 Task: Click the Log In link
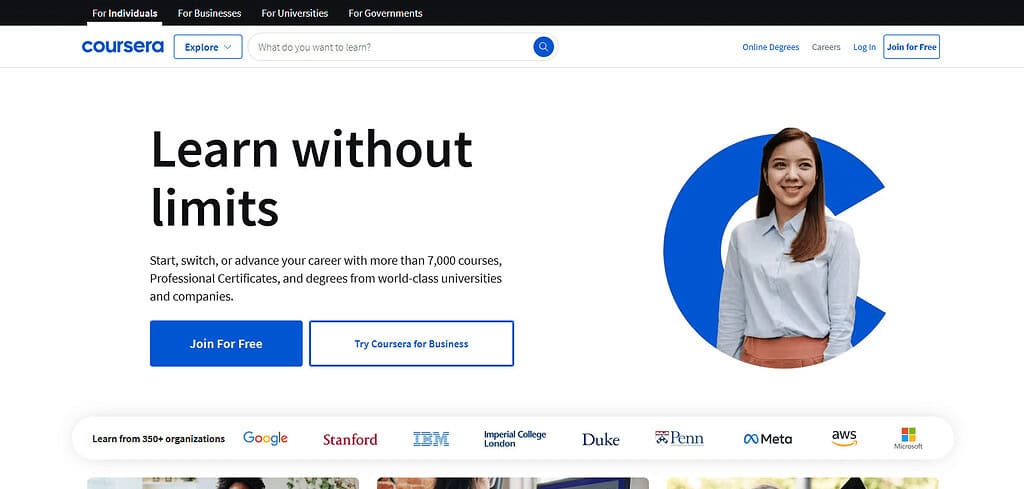tap(865, 47)
